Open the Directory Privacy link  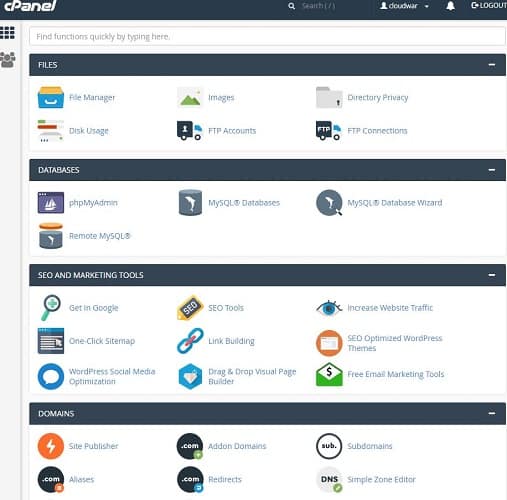(378, 97)
